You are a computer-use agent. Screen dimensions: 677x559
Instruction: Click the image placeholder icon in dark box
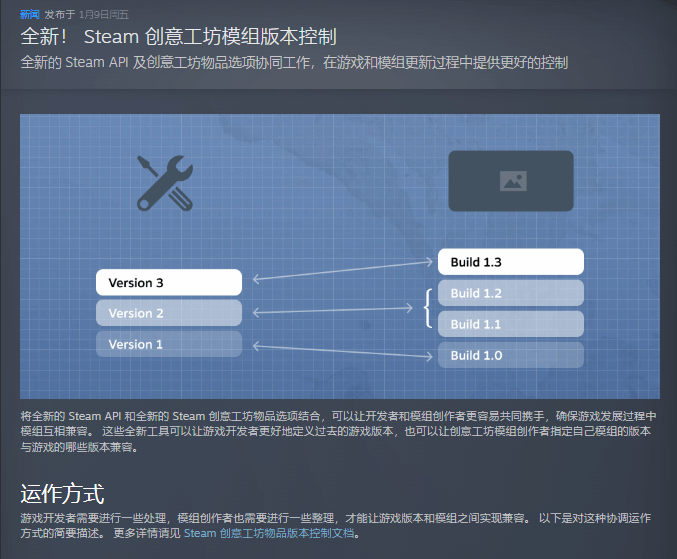[x=511, y=181]
